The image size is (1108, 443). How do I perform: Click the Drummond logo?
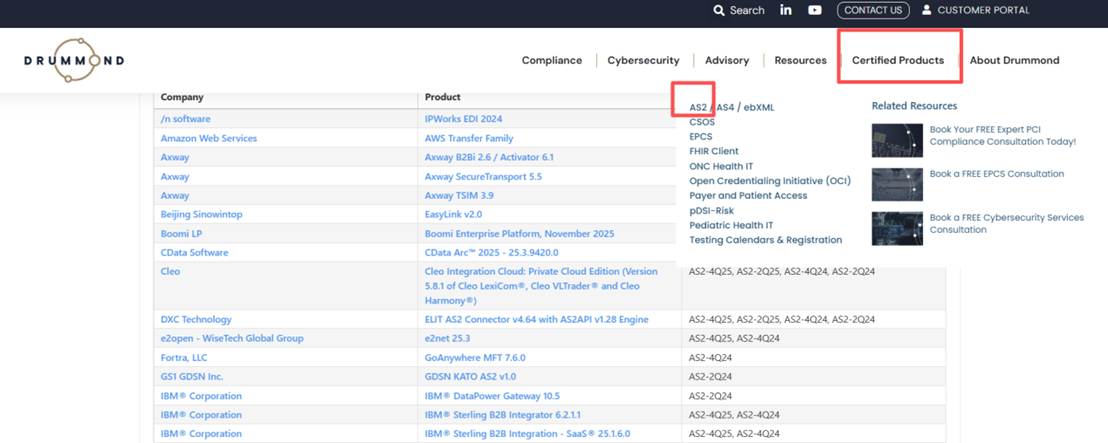(x=74, y=60)
